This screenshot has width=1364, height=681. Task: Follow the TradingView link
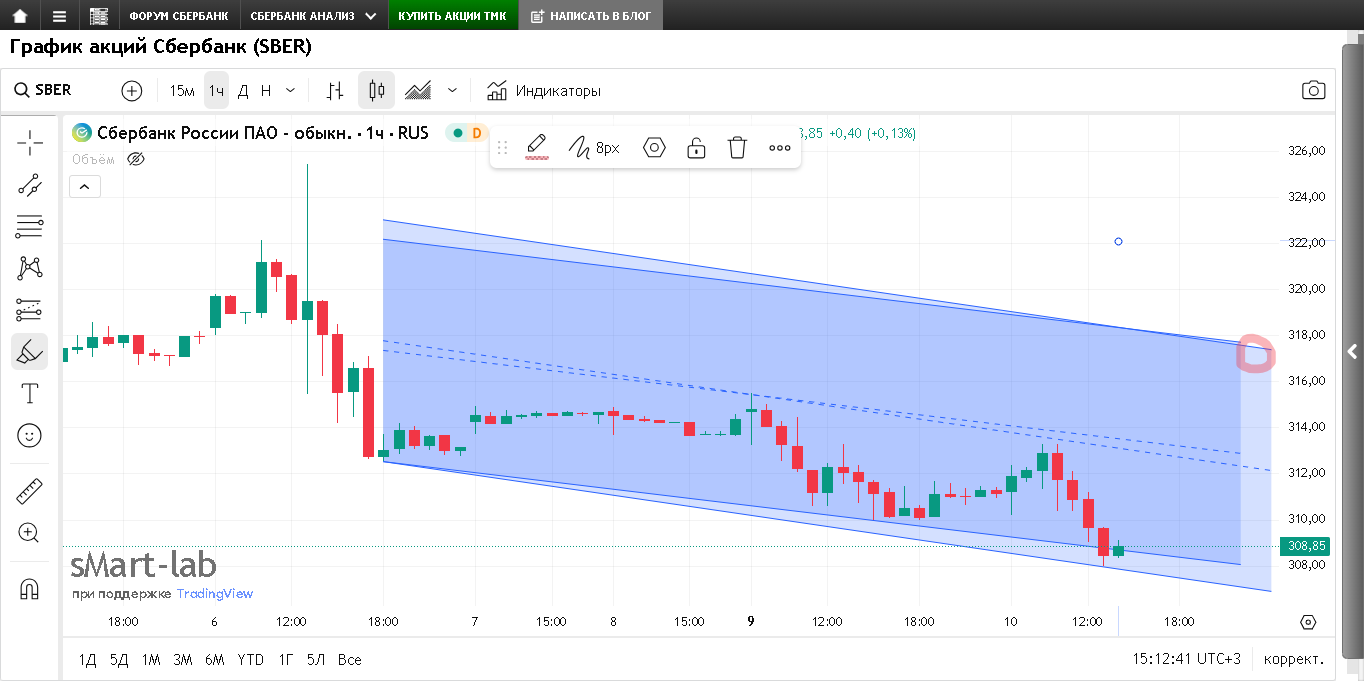click(215, 594)
